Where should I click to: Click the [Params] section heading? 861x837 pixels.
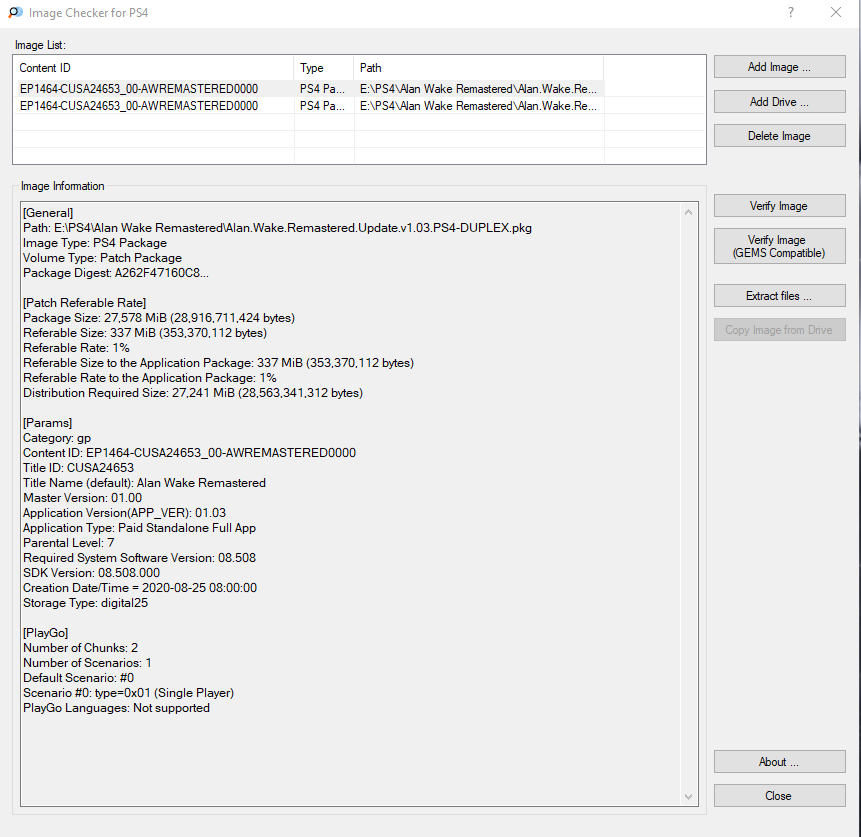[x=48, y=423]
